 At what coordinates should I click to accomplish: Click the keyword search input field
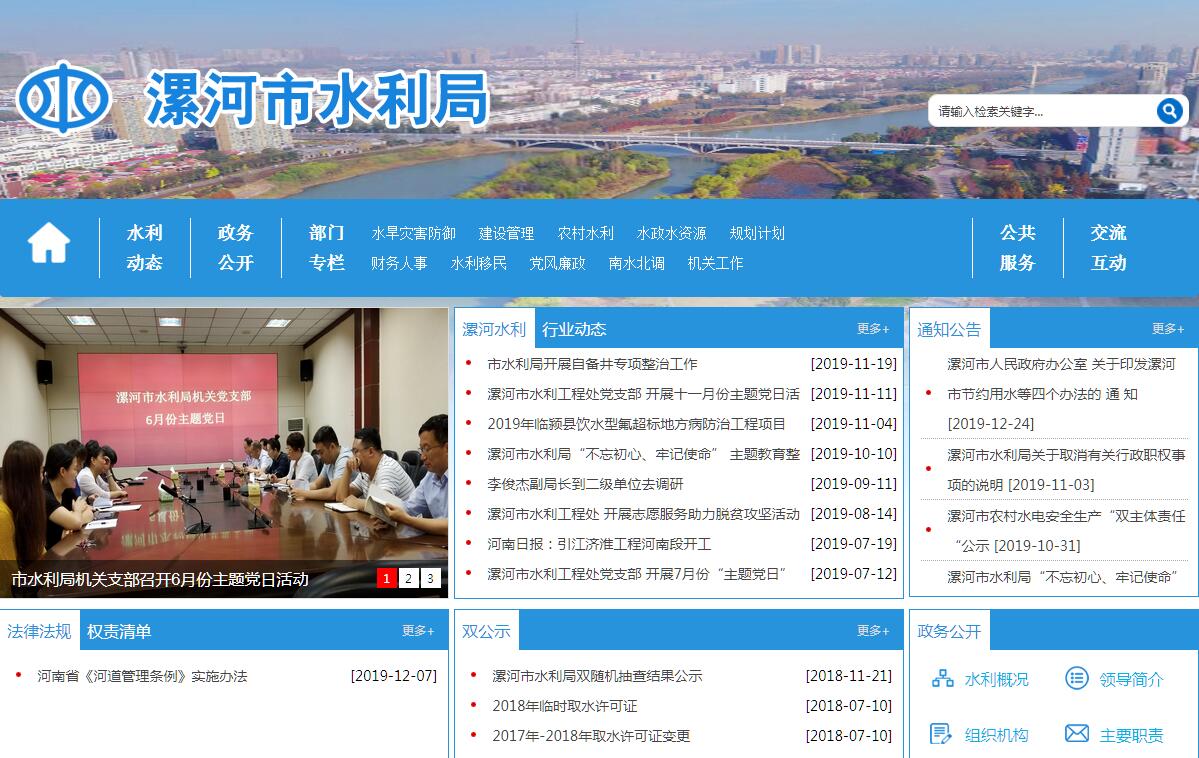click(1040, 111)
